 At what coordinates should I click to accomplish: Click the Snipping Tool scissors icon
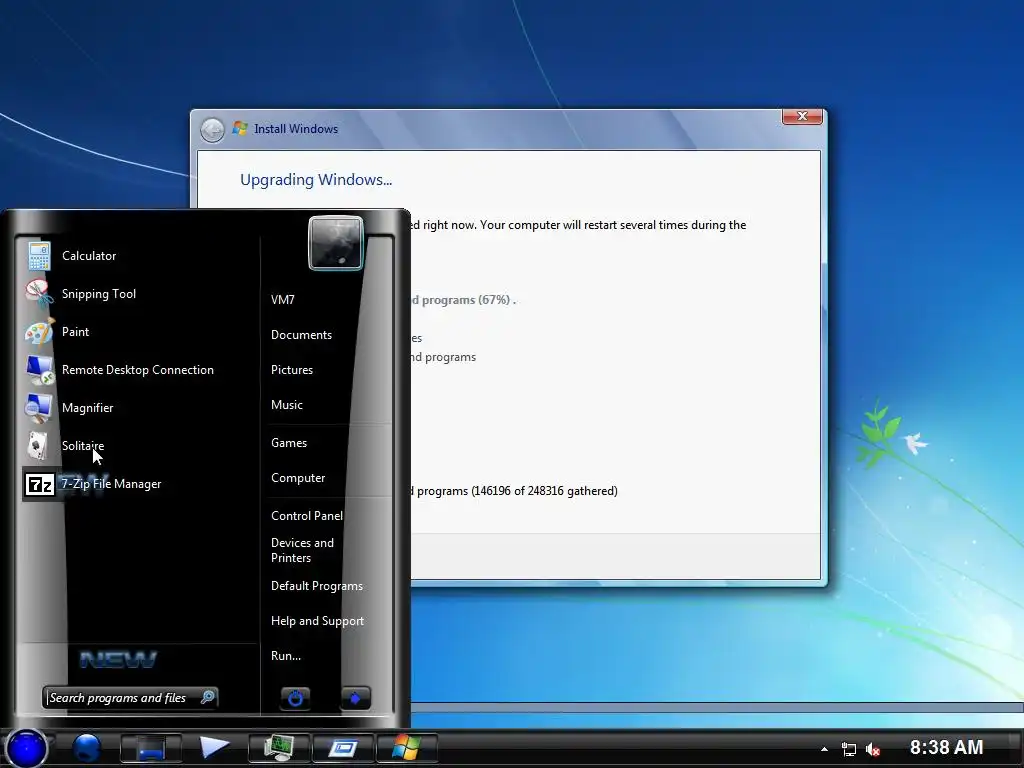(39, 294)
